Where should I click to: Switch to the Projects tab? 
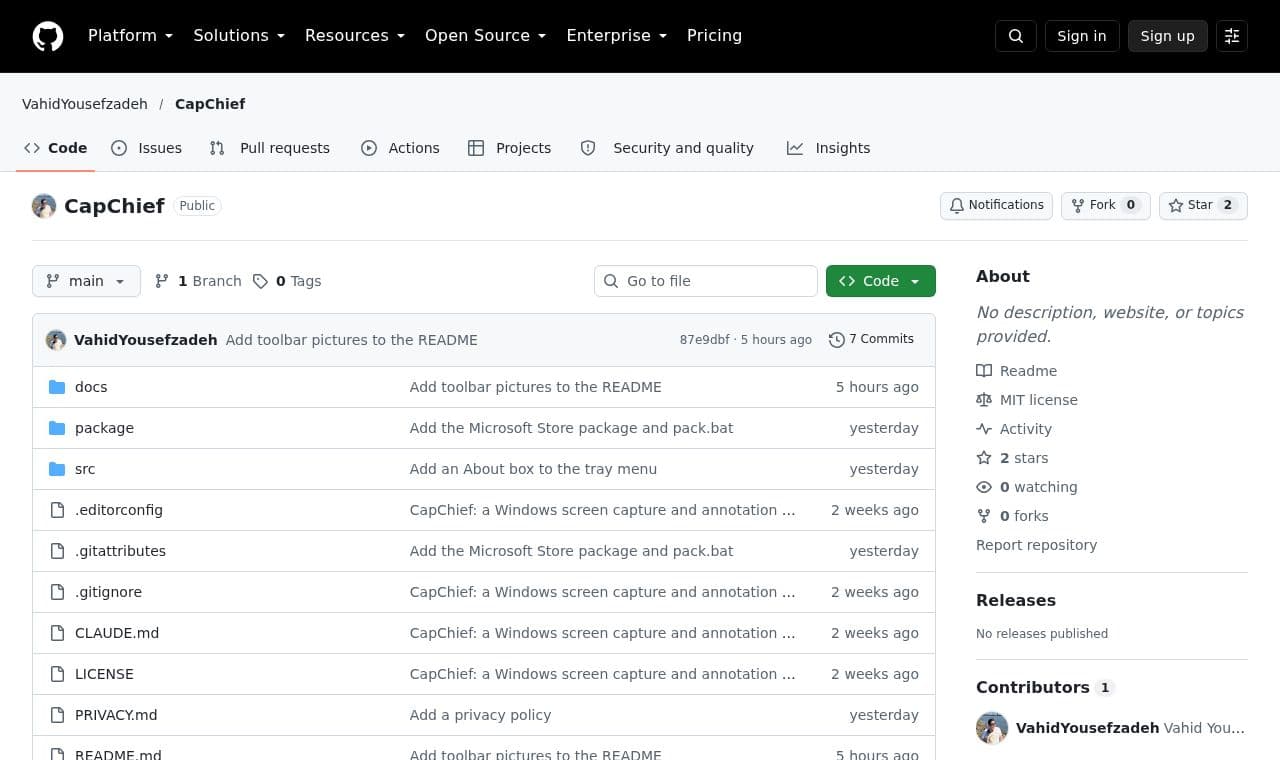point(509,148)
